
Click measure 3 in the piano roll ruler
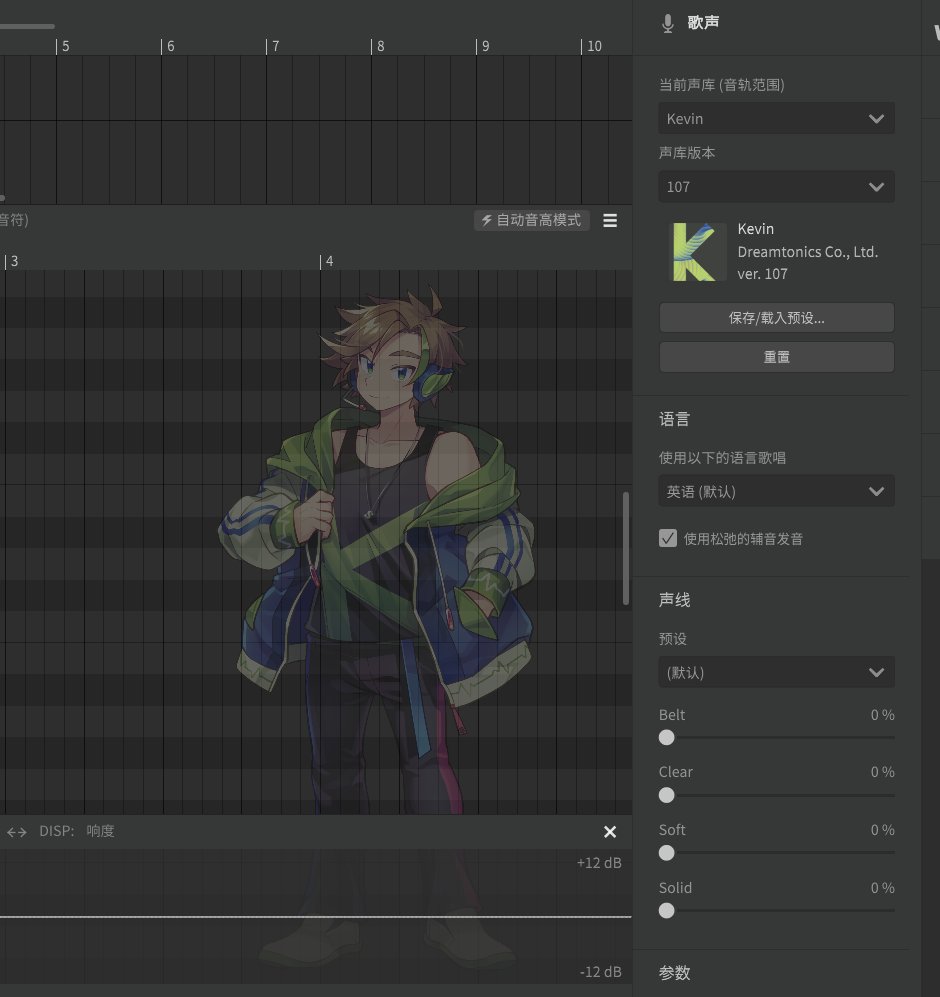14,261
